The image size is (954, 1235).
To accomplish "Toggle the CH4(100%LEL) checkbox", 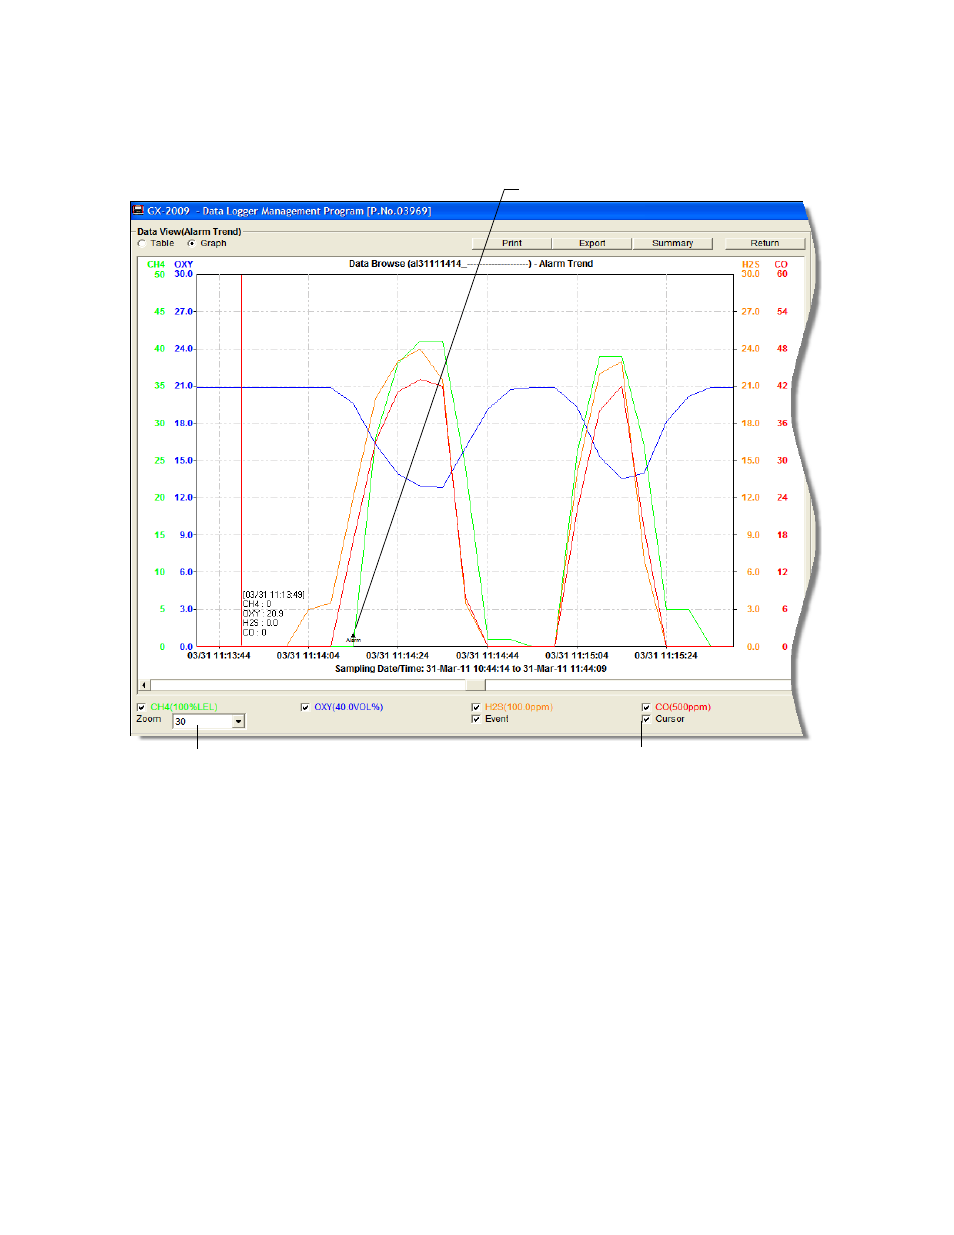I will [x=141, y=707].
